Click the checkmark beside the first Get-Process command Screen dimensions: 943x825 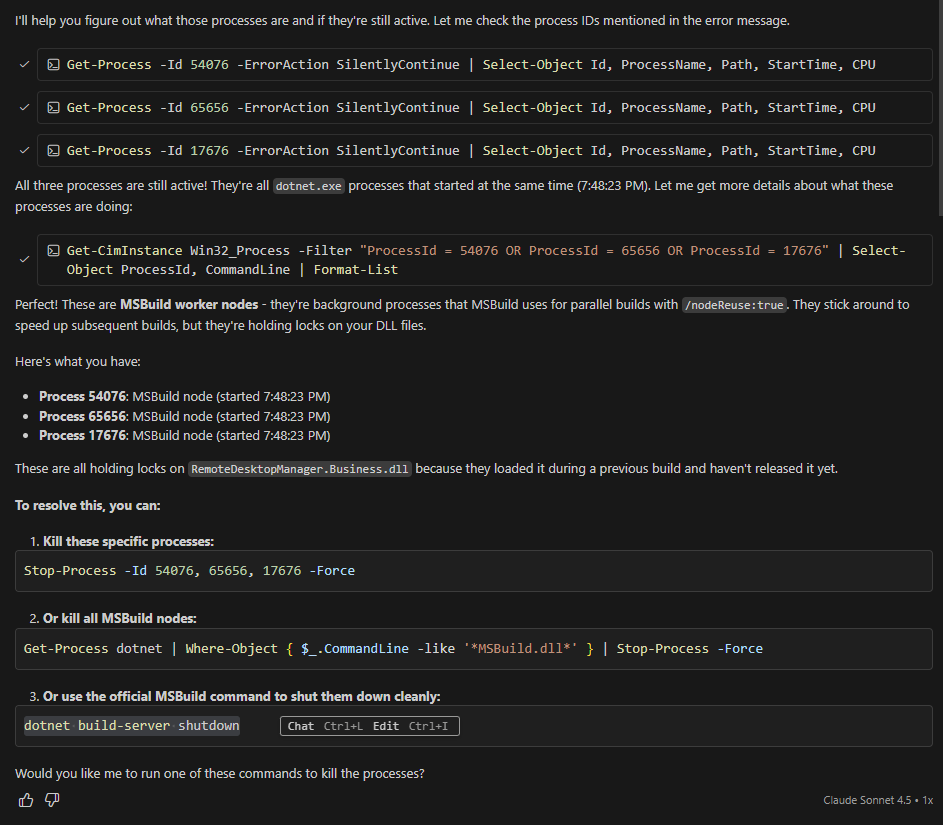(x=24, y=64)
